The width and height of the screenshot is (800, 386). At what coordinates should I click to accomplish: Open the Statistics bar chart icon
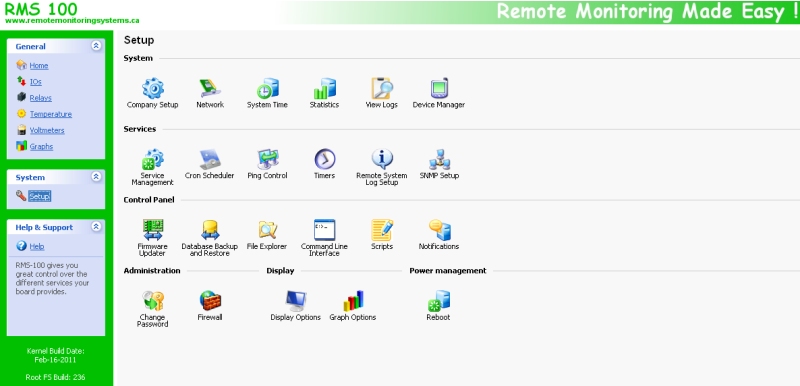click(324, 88)
